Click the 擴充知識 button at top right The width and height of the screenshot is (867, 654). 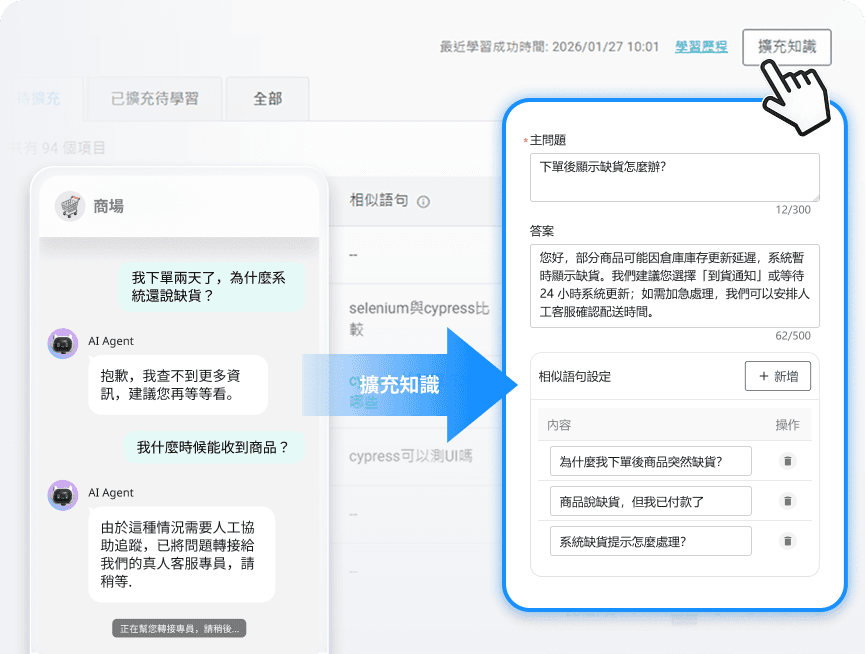[x=786, y=47]
